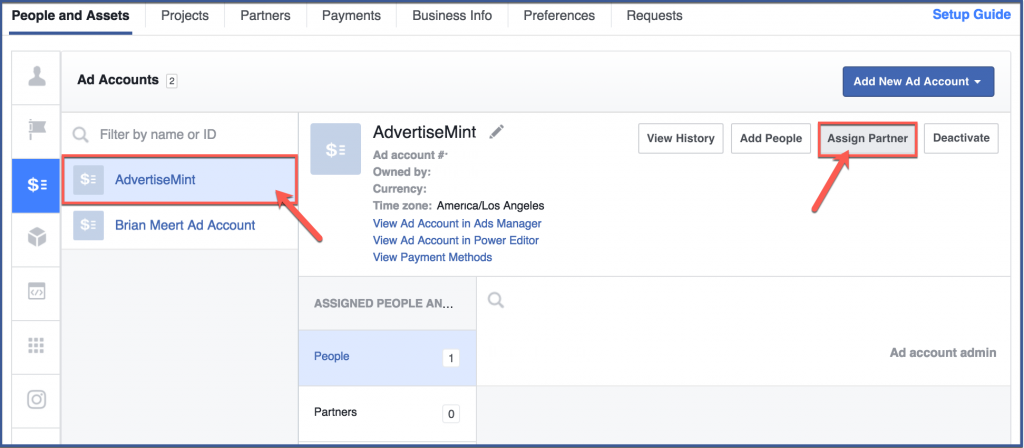Screen dimensions: 1024x448
Task: Open Instagram Accounts icon in sidebar
Action: (36, 399)
